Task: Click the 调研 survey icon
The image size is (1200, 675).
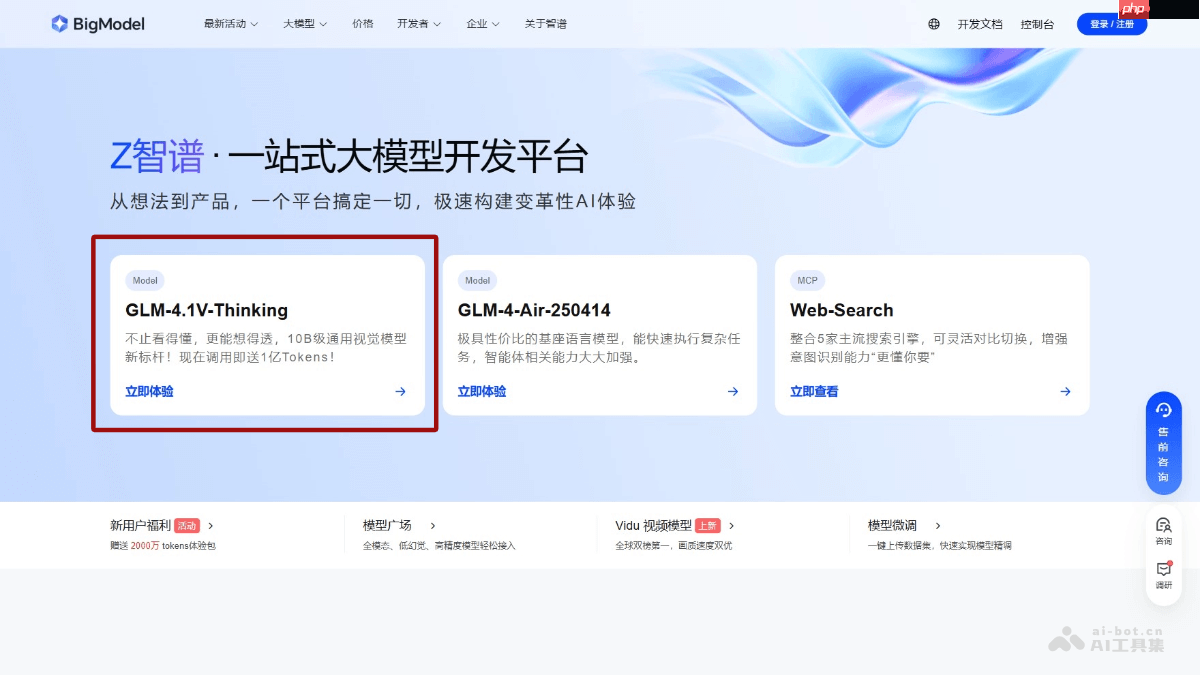Action: point(1164,574)
